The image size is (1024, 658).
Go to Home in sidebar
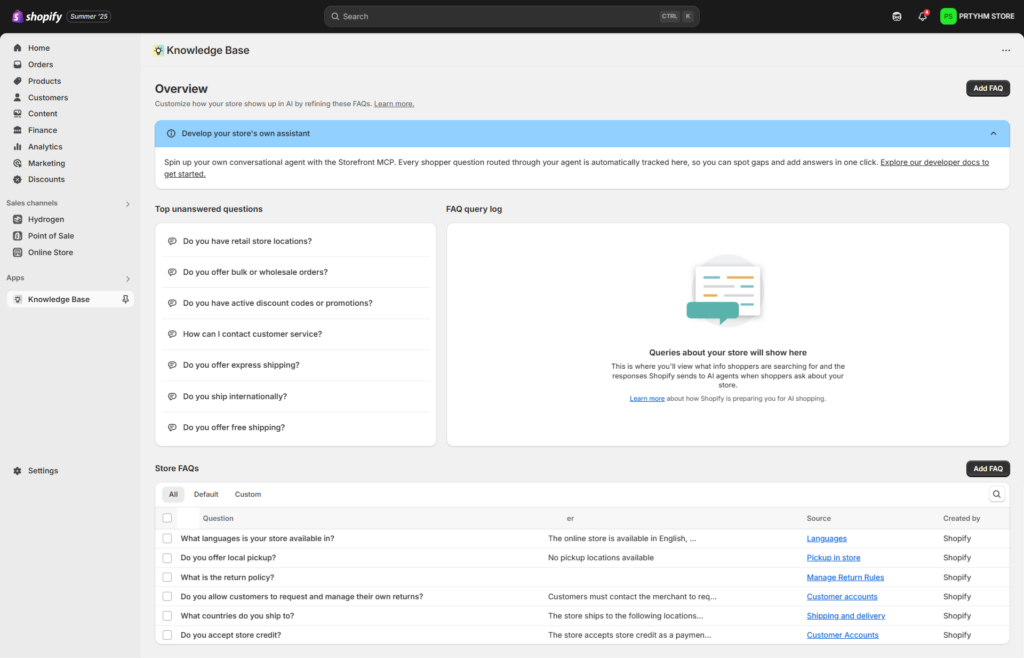(39, 48)
